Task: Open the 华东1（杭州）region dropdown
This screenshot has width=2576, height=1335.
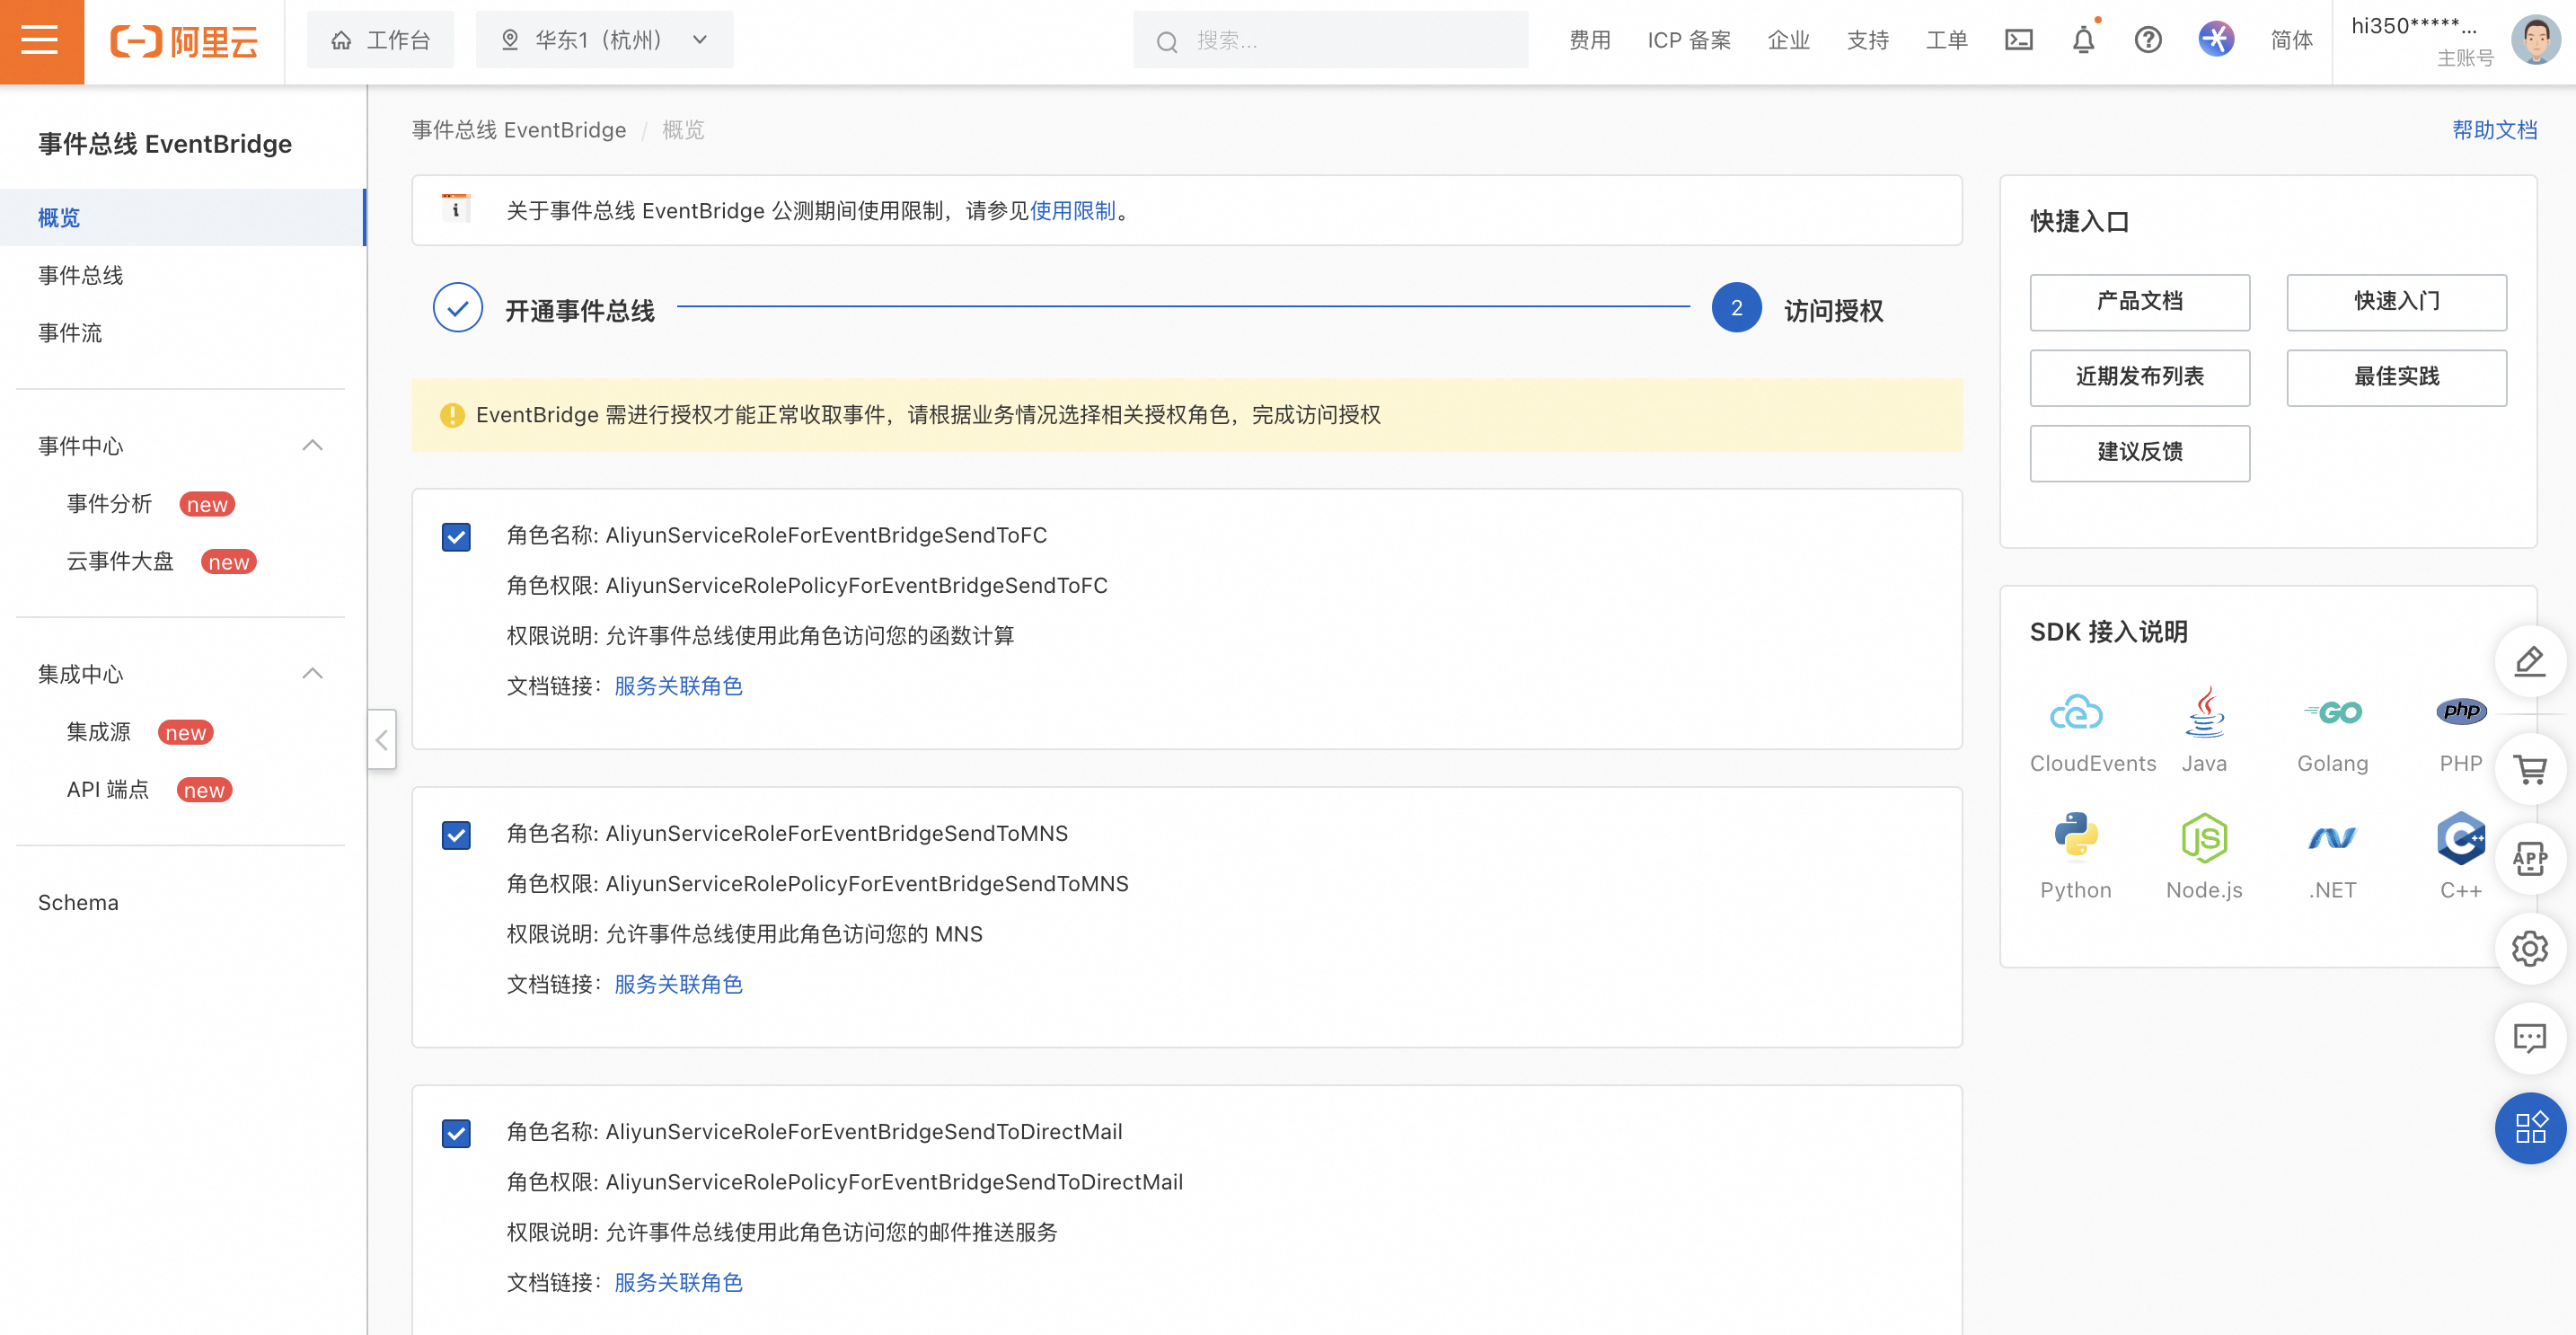Action: 604,40
